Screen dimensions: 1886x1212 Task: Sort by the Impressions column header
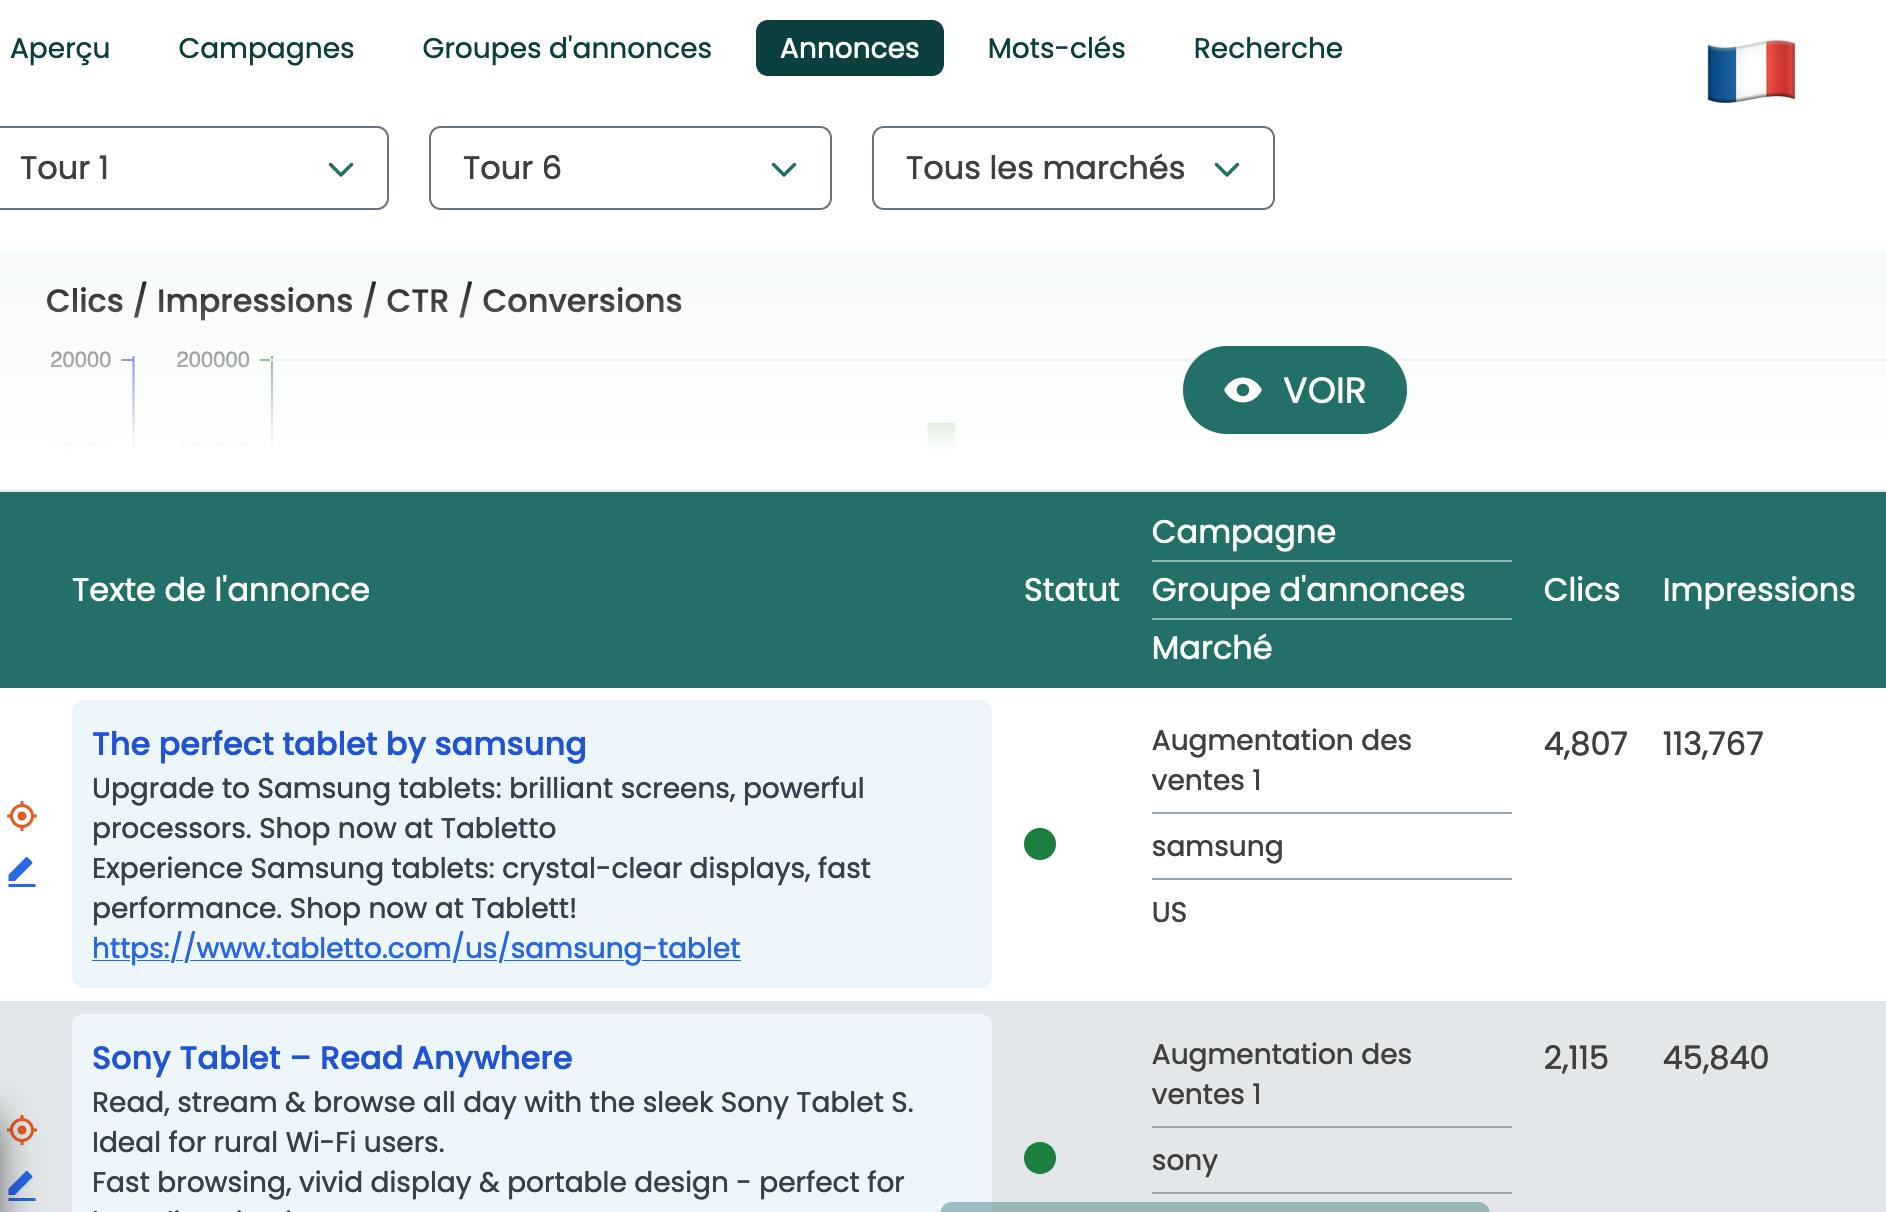pos(1758,590)
